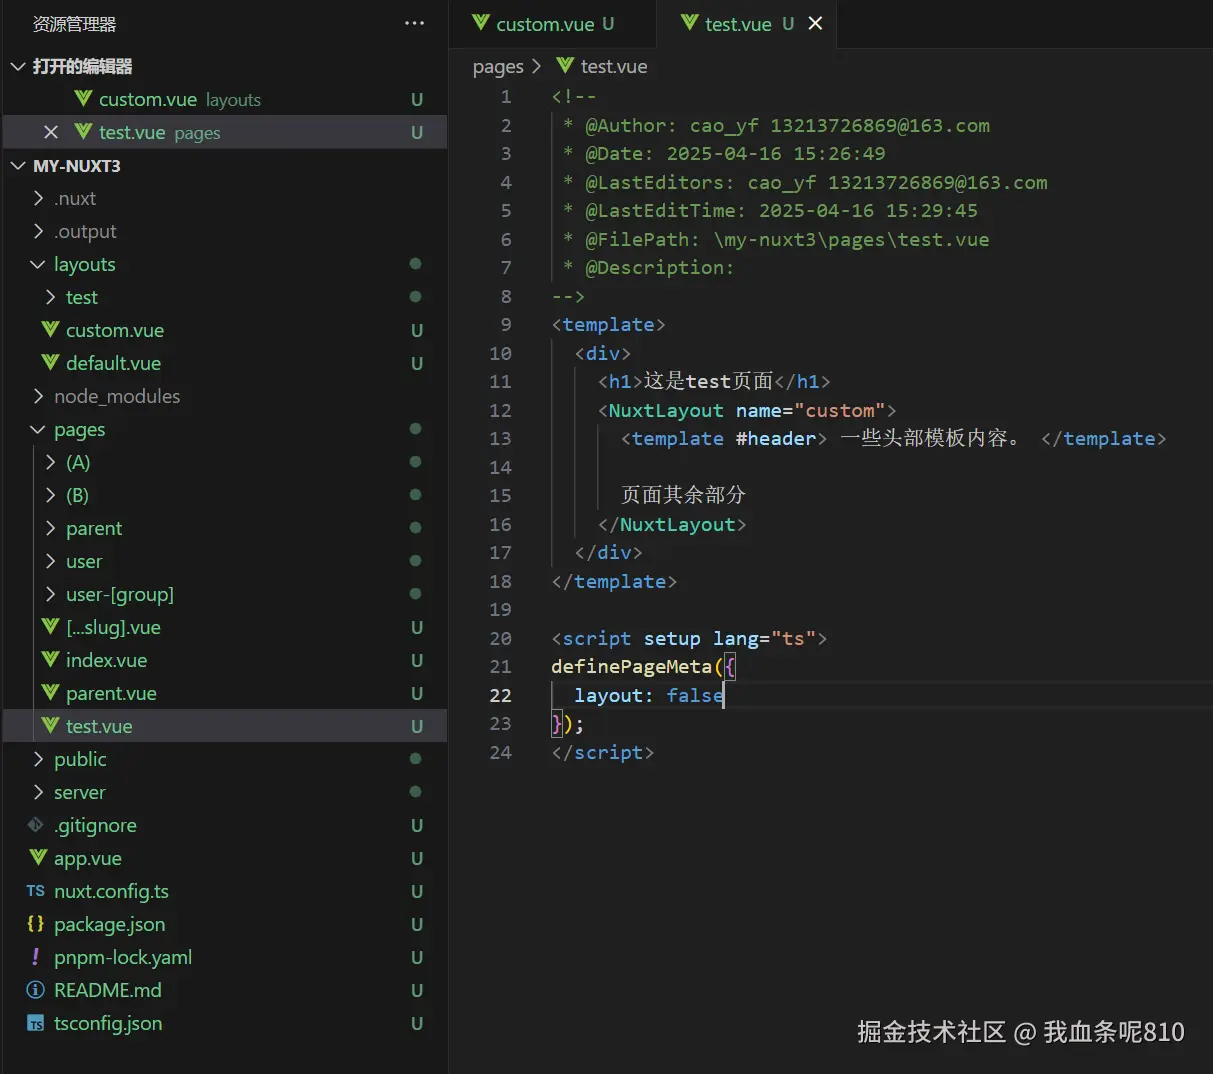This screenshot has height=1074, width=1213.
Task: Click the Vue icon of app.vue
Action: (38, 857)
